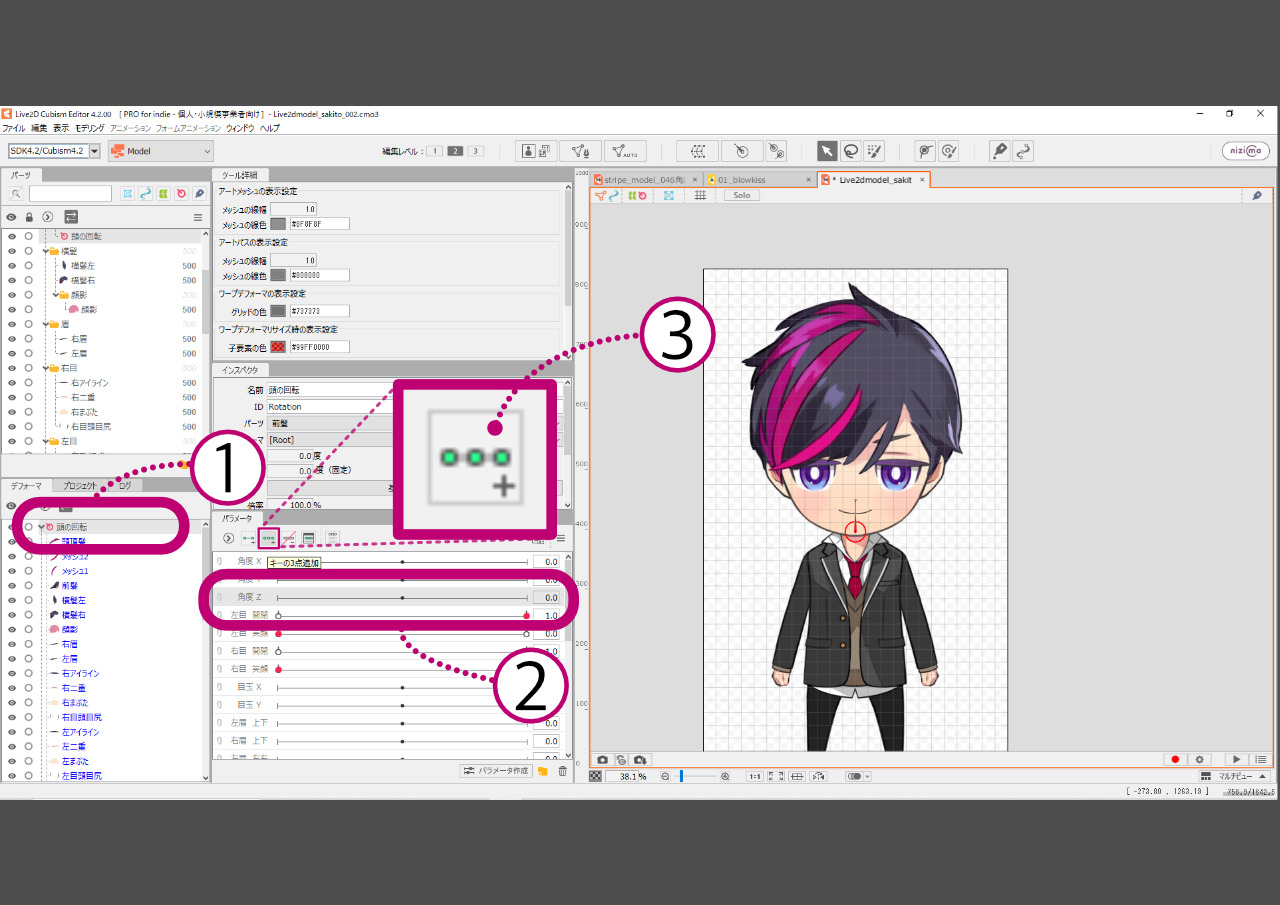Image resolution: width=1280 pixels, height=905 pixels.
Task: Select edit level 3
Action: point(475,151)
